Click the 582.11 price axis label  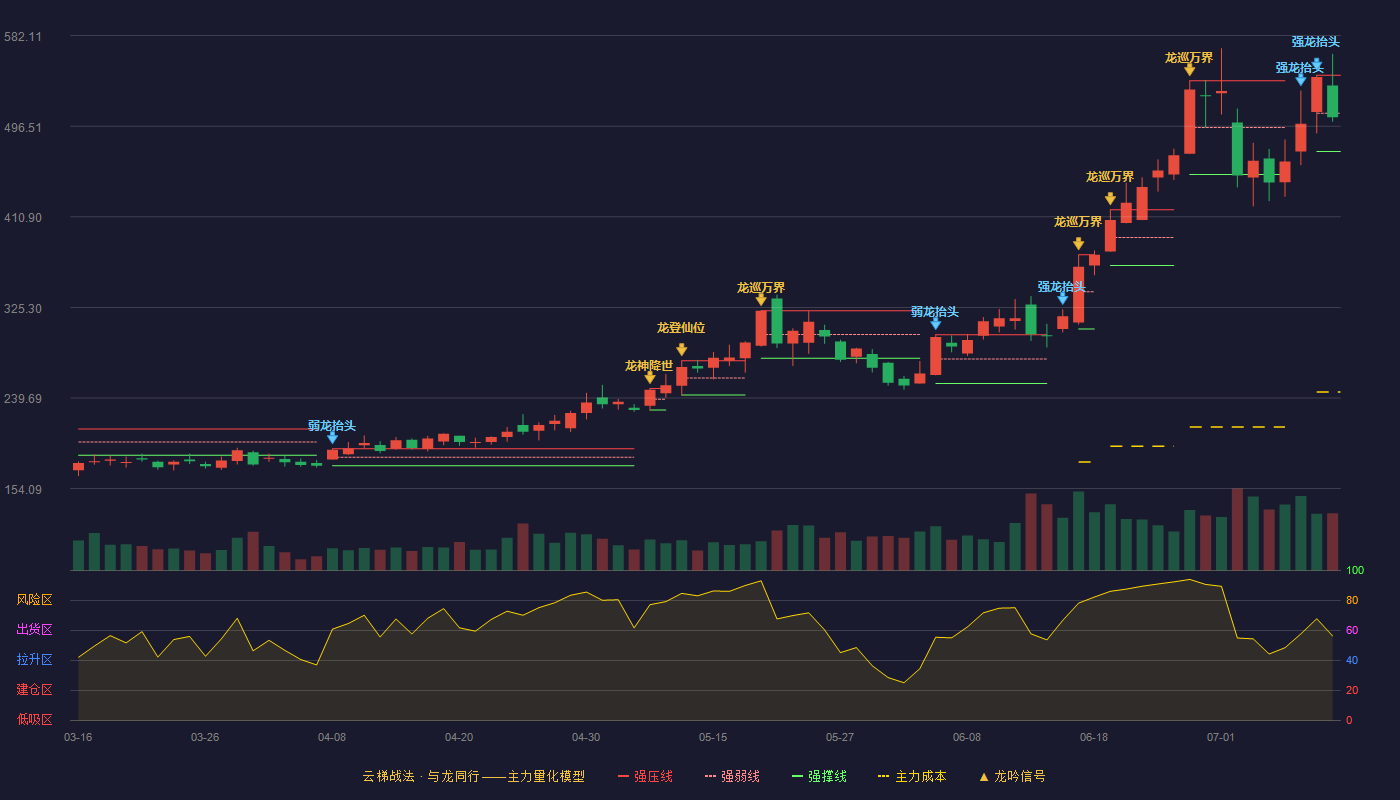tap(23, 36)
